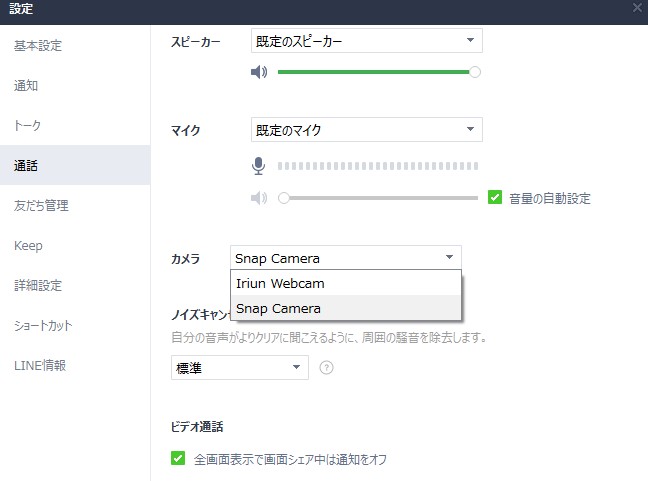Click the microphone volume slider track

pos(380,198)
